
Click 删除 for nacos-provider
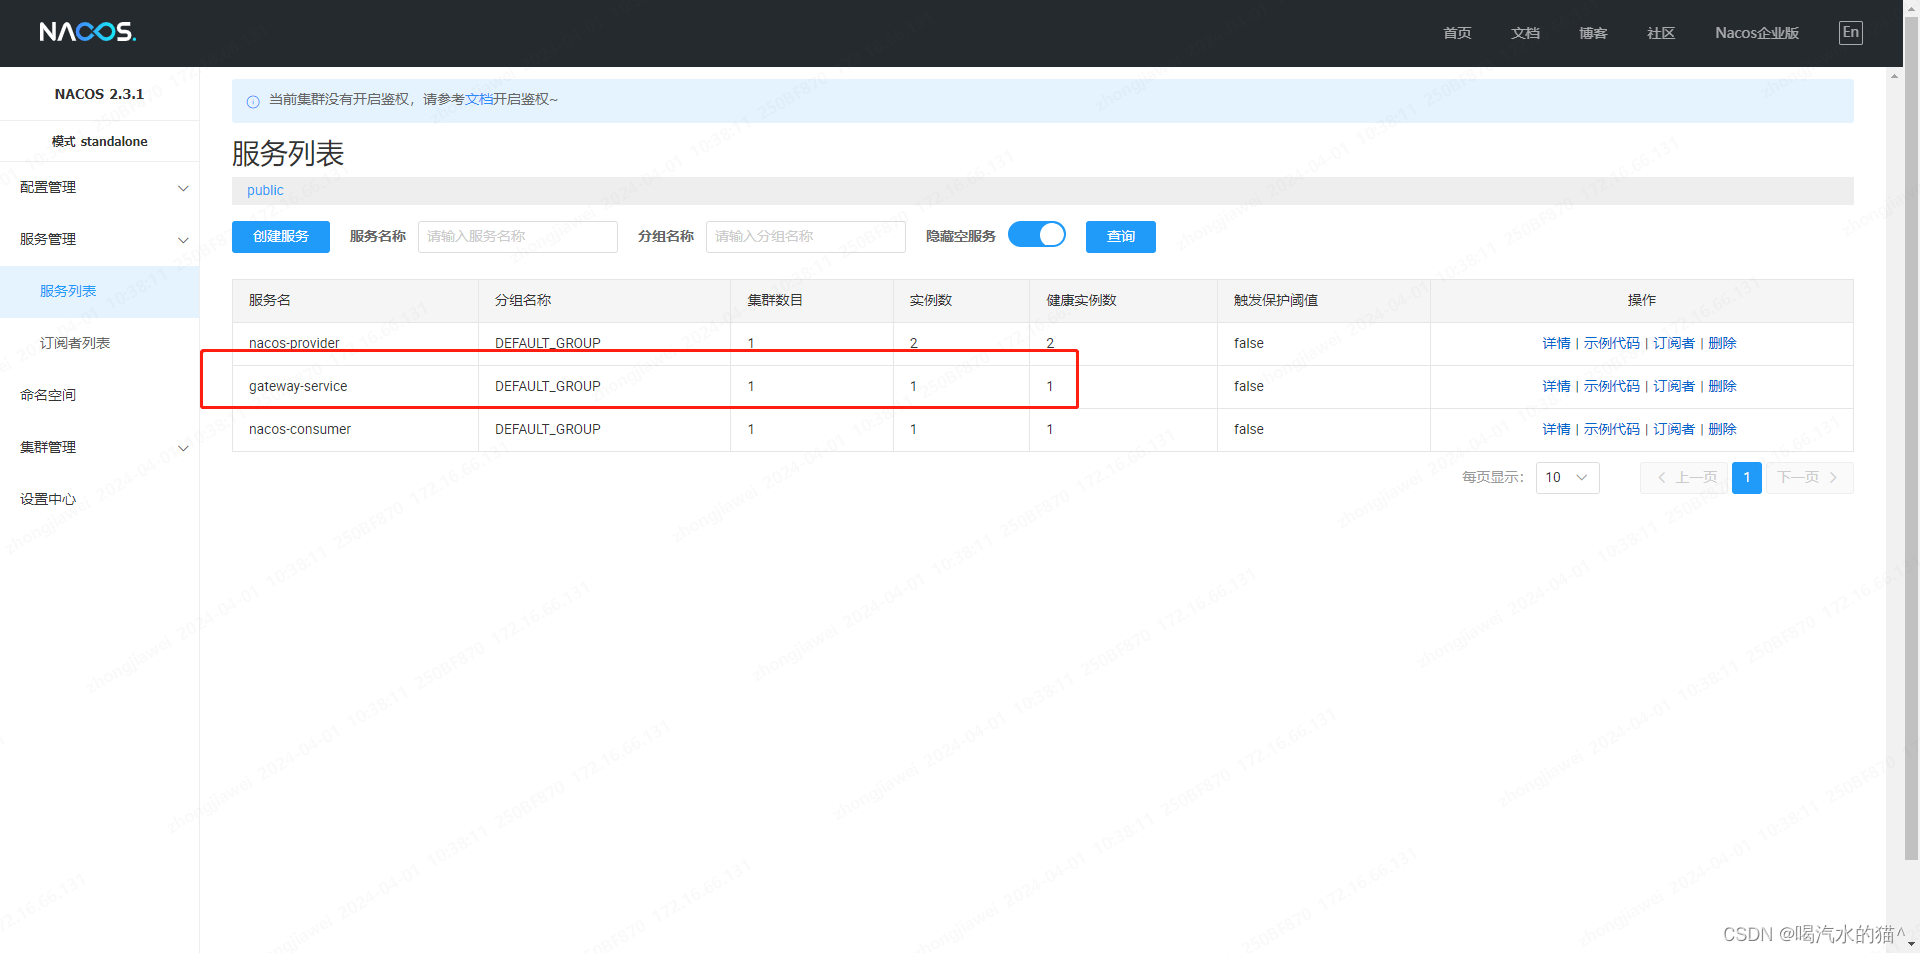click(x=1722, y=343)
